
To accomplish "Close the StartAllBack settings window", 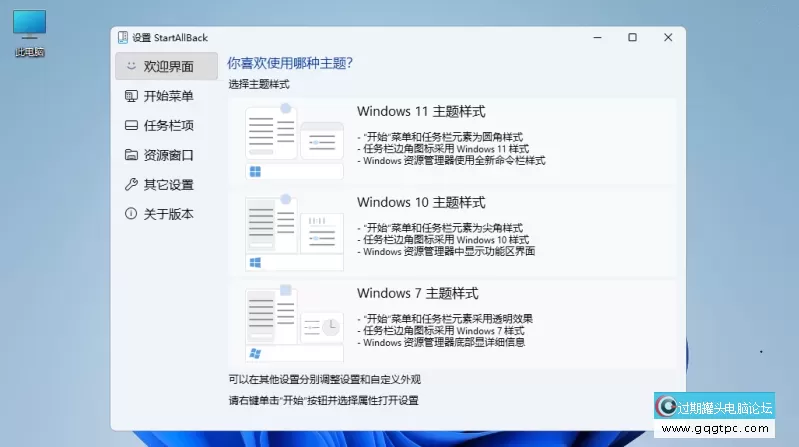I will (666, 38).
